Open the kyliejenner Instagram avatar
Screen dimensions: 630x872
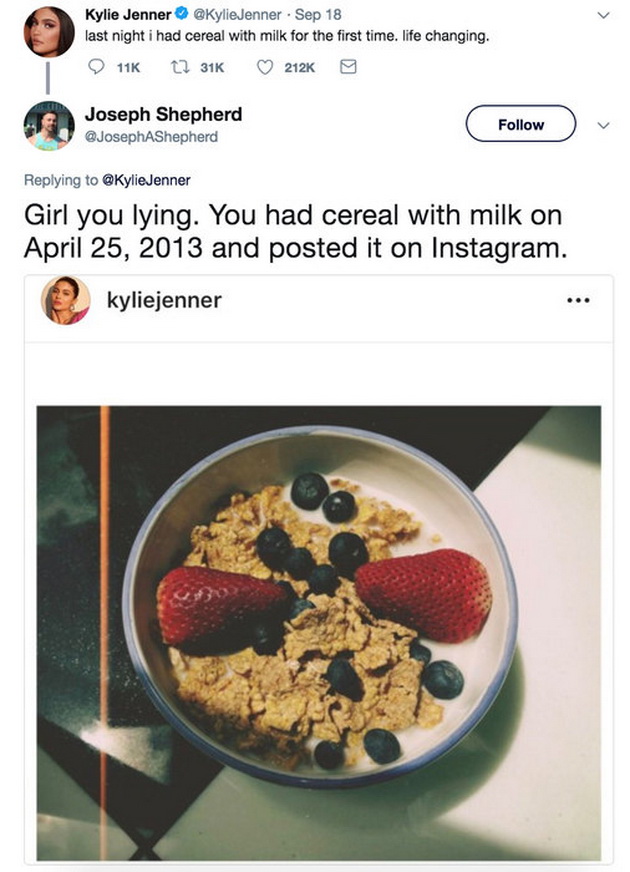66,300
